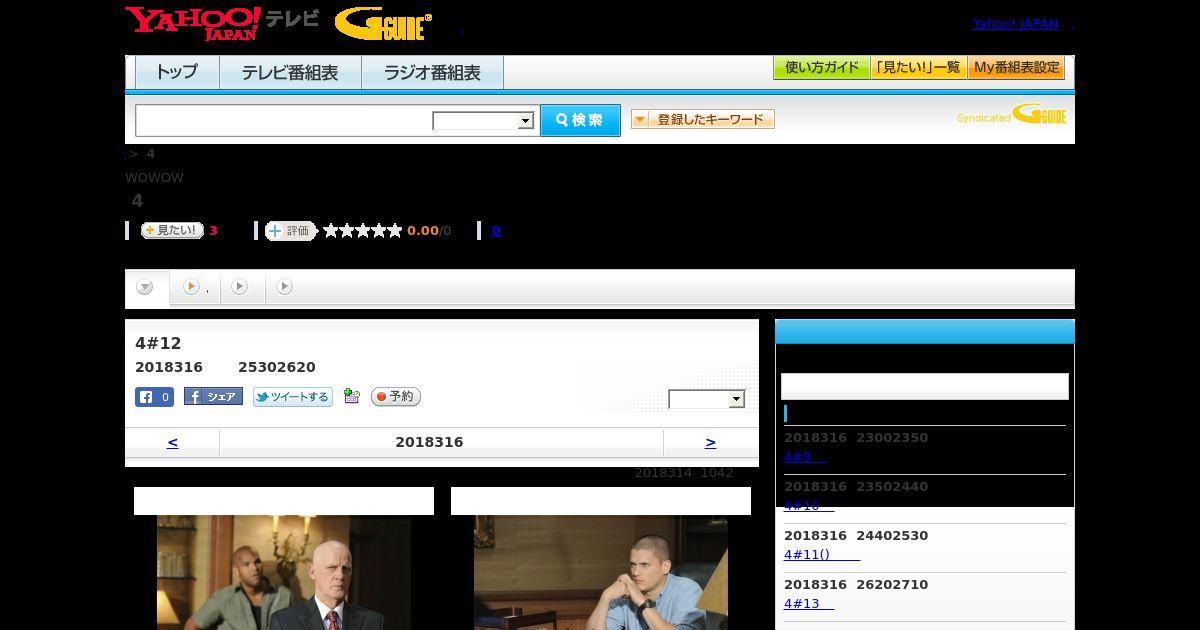This screenshot has width=1200, height=630.
Task: Click the 2018316 26202710 schedule time
Action: coord(856,585)
